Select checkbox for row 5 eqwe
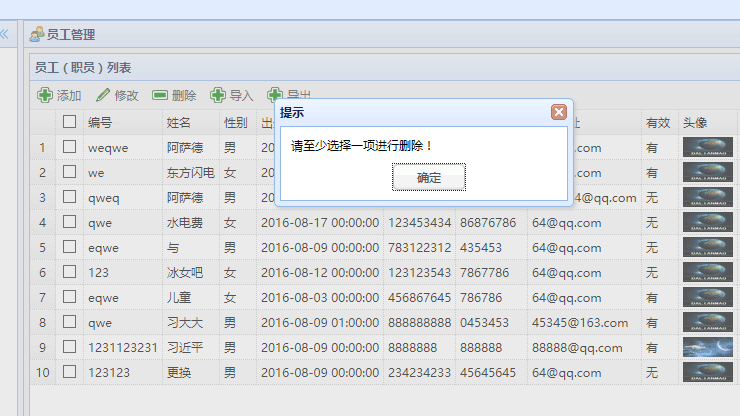The width and height of the screenshot is (740, 416). (69, 247)
